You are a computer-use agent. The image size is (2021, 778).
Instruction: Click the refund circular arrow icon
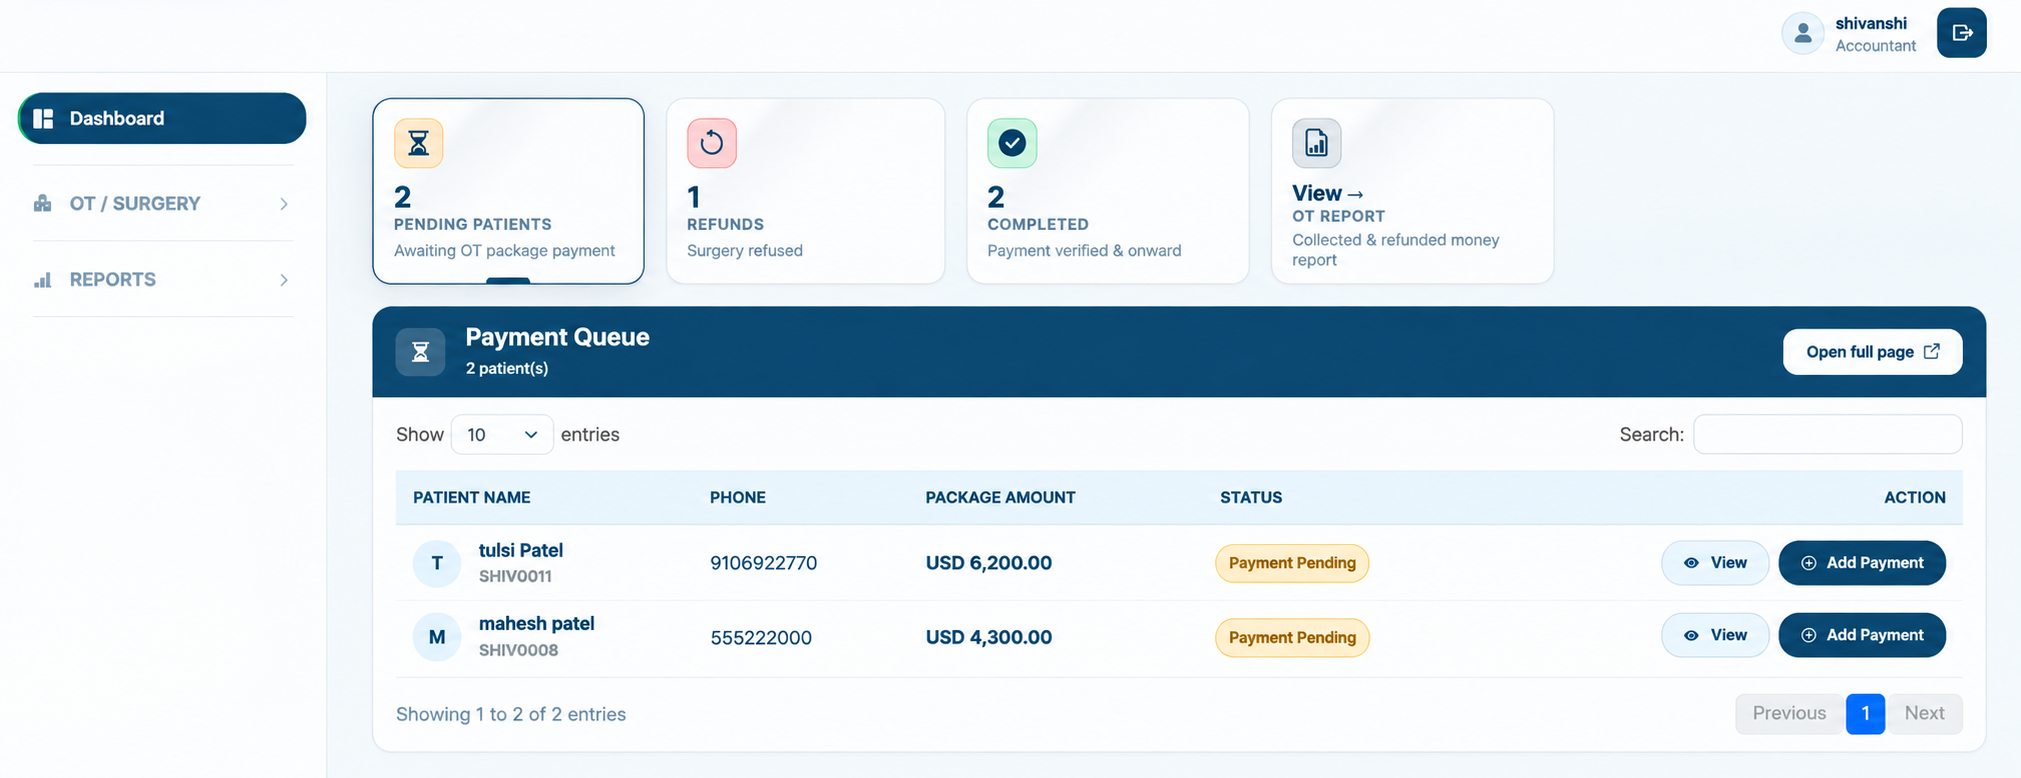712,143
